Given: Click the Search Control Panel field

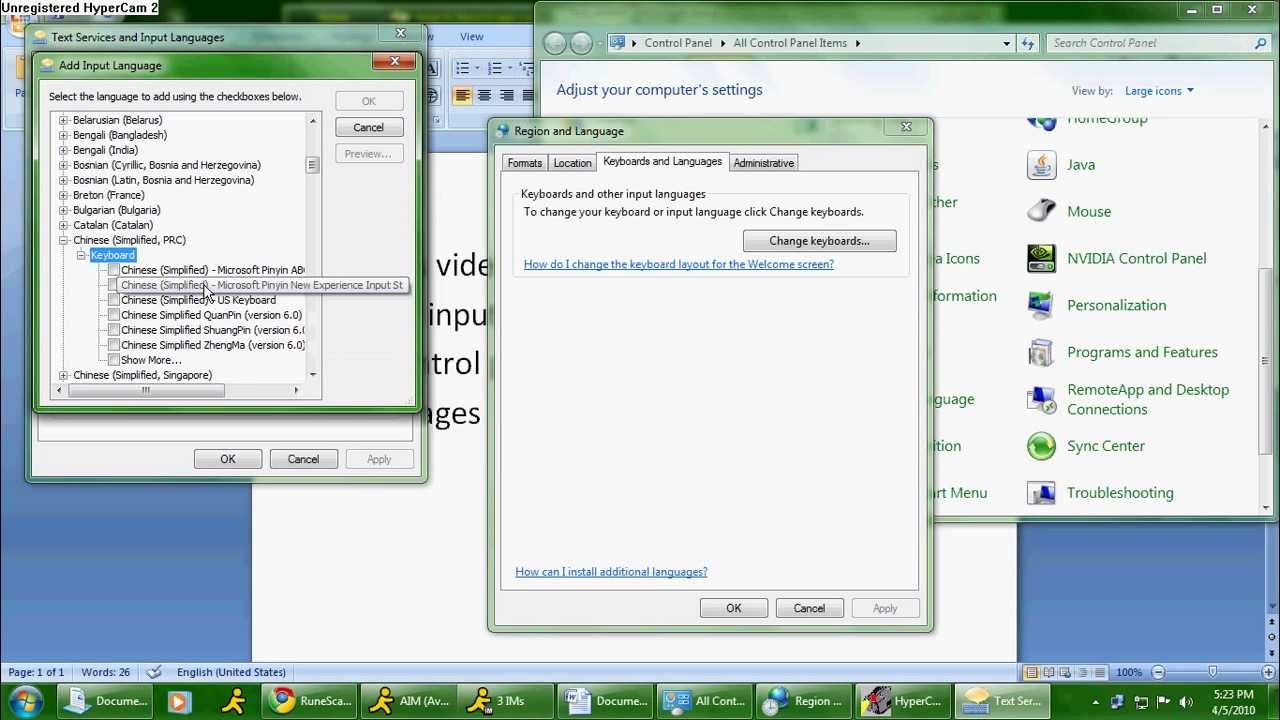Looking at the screenshot, I should point(1158,43).
